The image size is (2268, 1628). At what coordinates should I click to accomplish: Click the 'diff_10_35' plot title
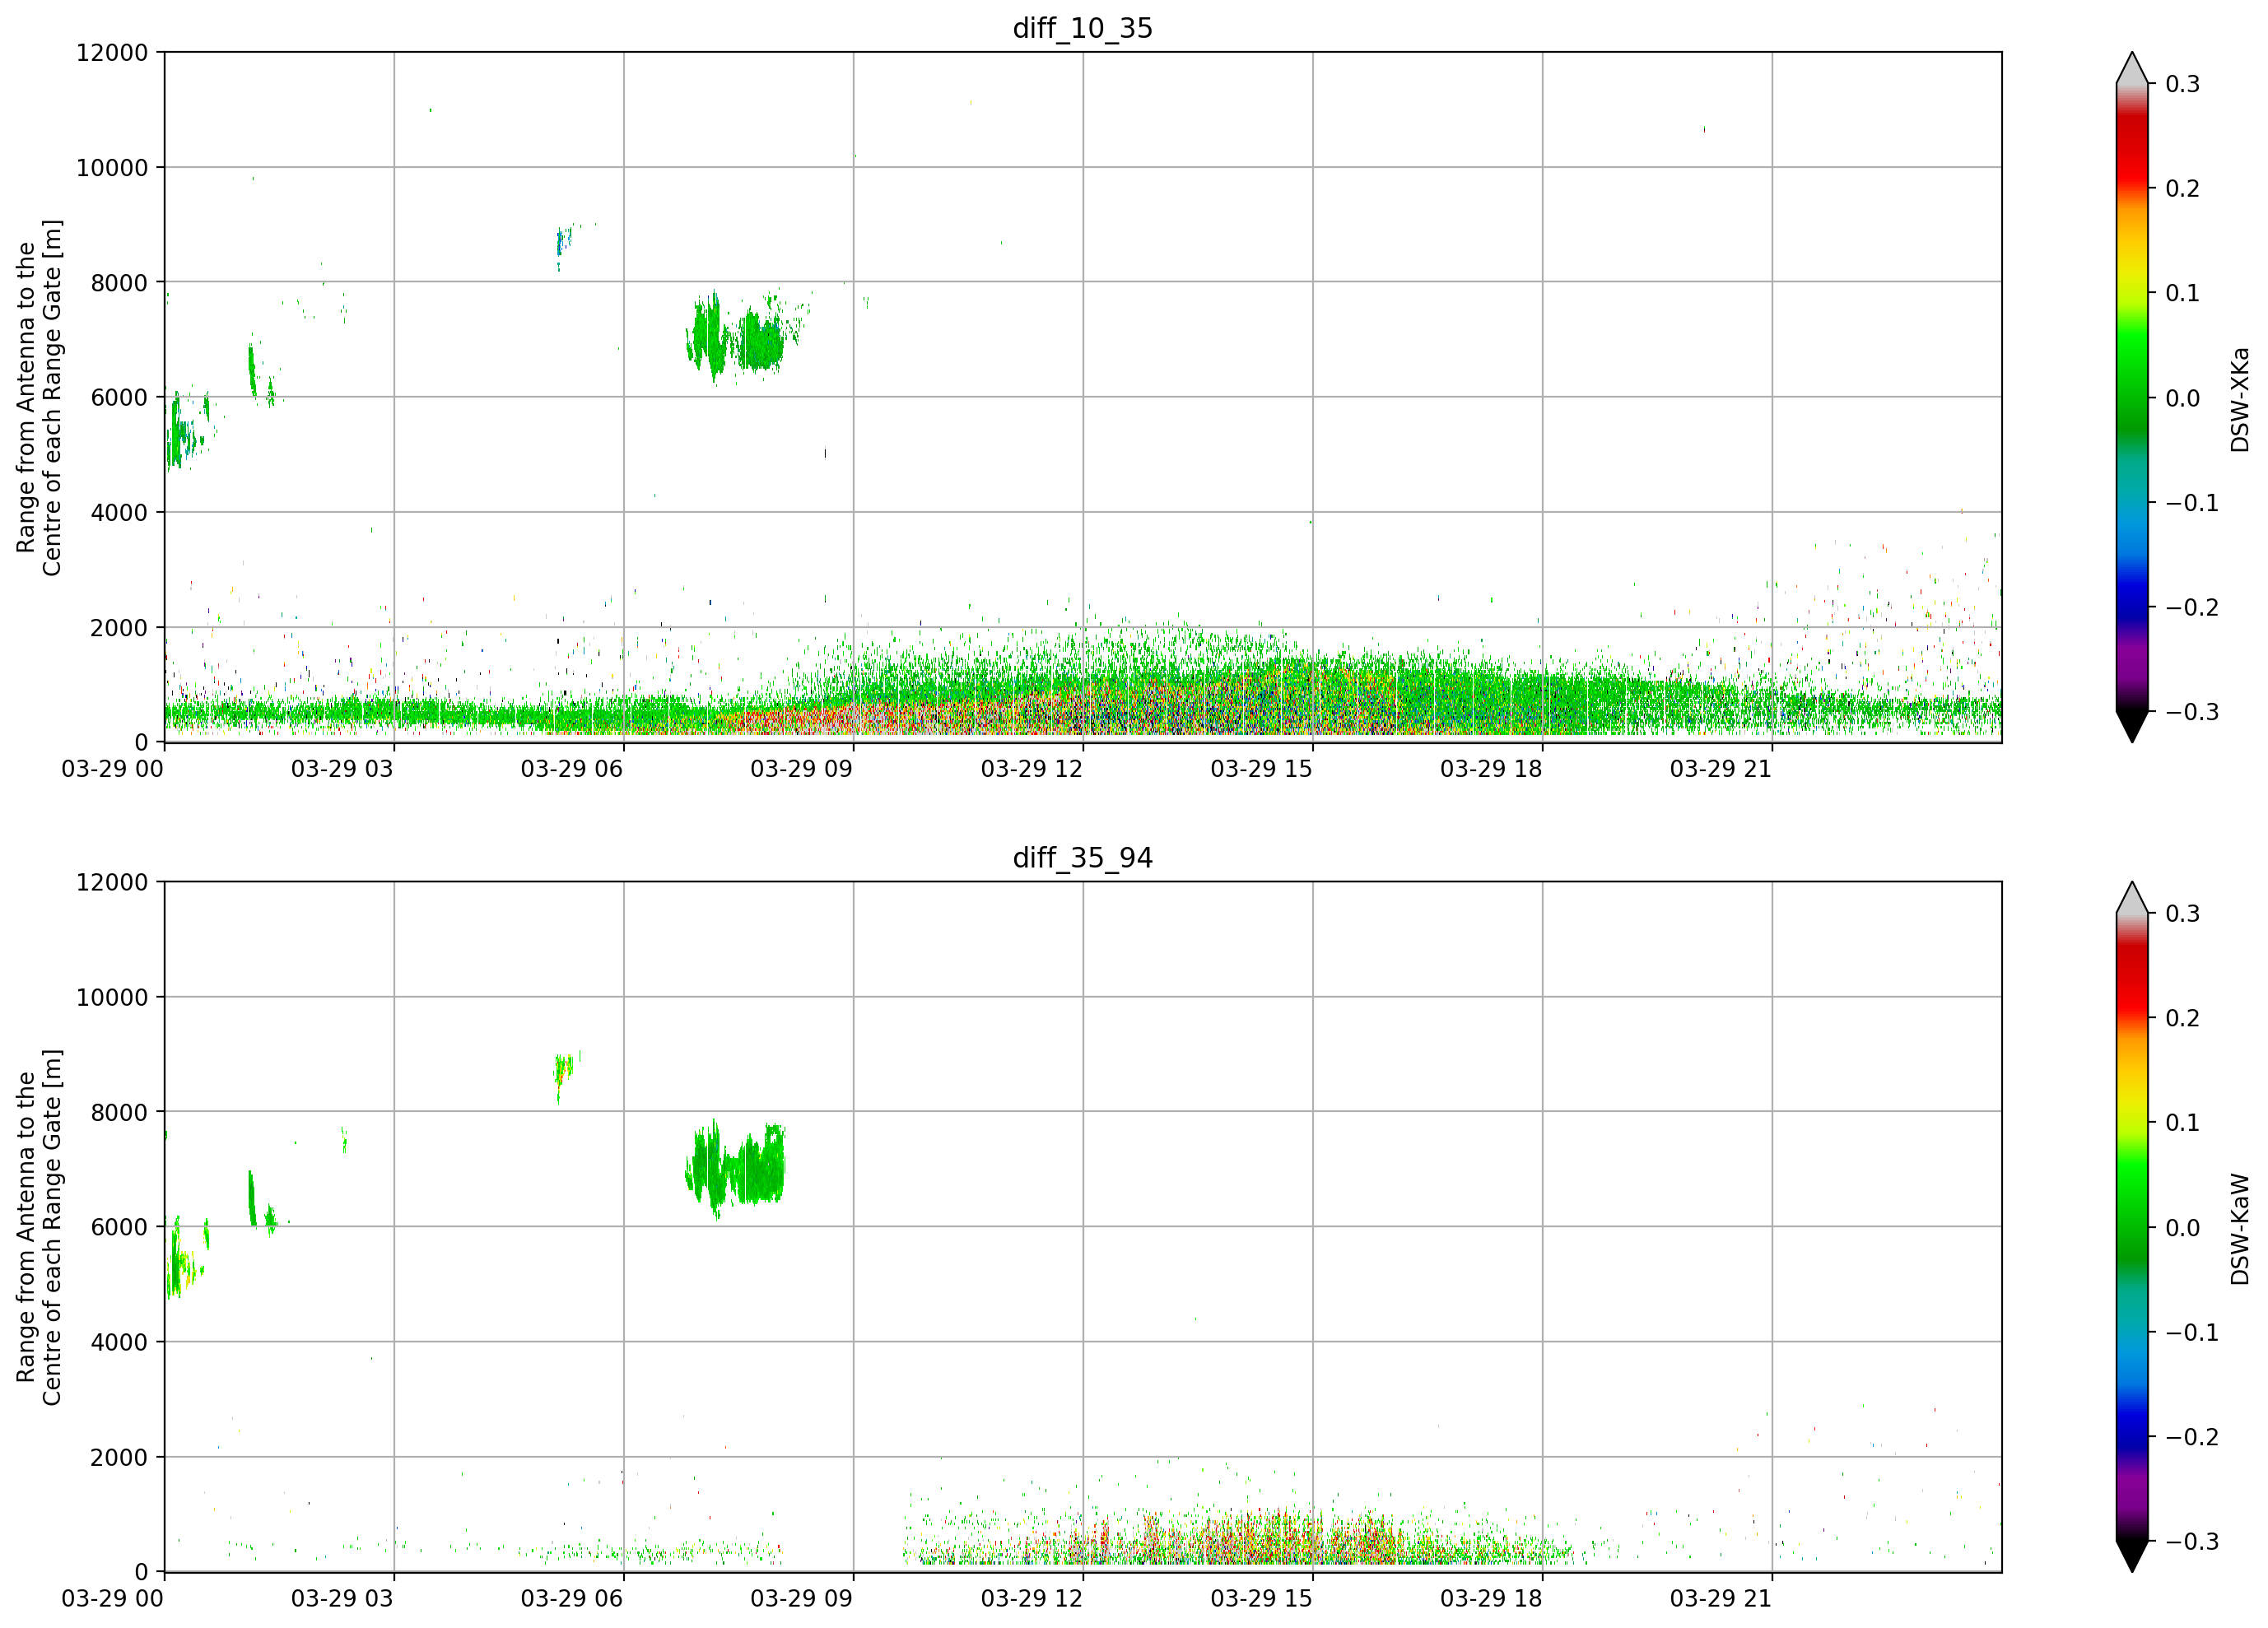pos(1083,28)
